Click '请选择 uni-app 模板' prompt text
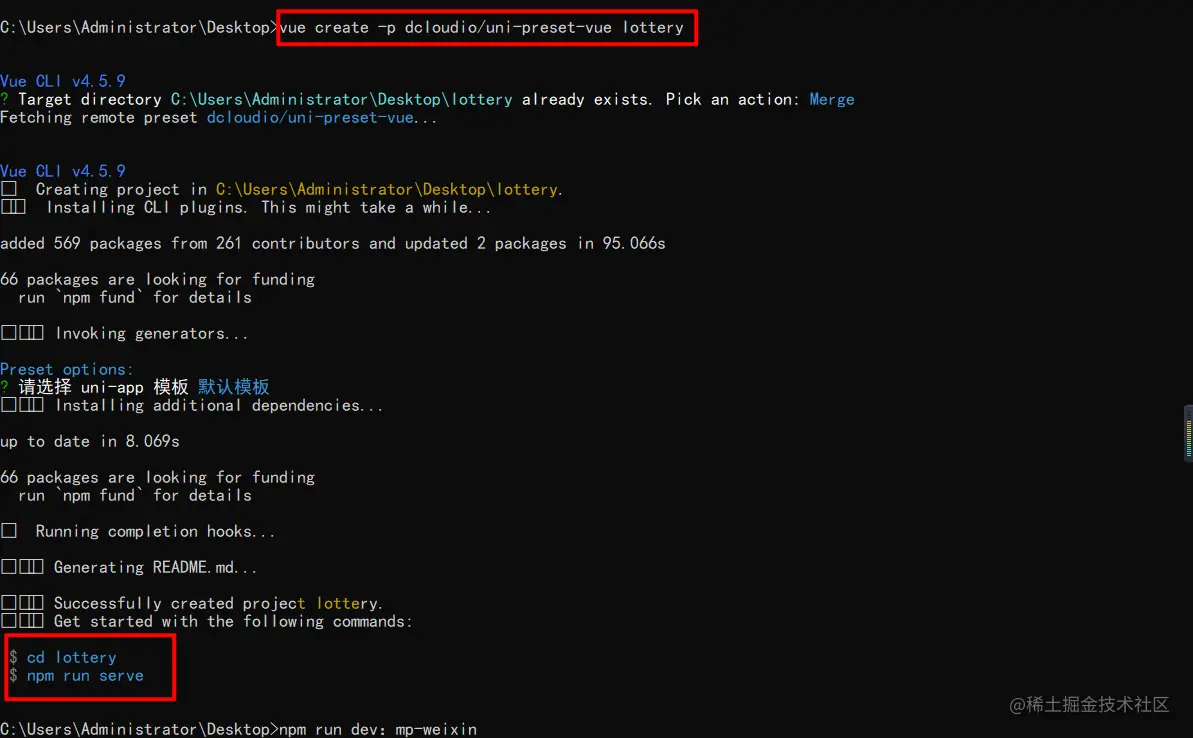 [x=103, y=387]
